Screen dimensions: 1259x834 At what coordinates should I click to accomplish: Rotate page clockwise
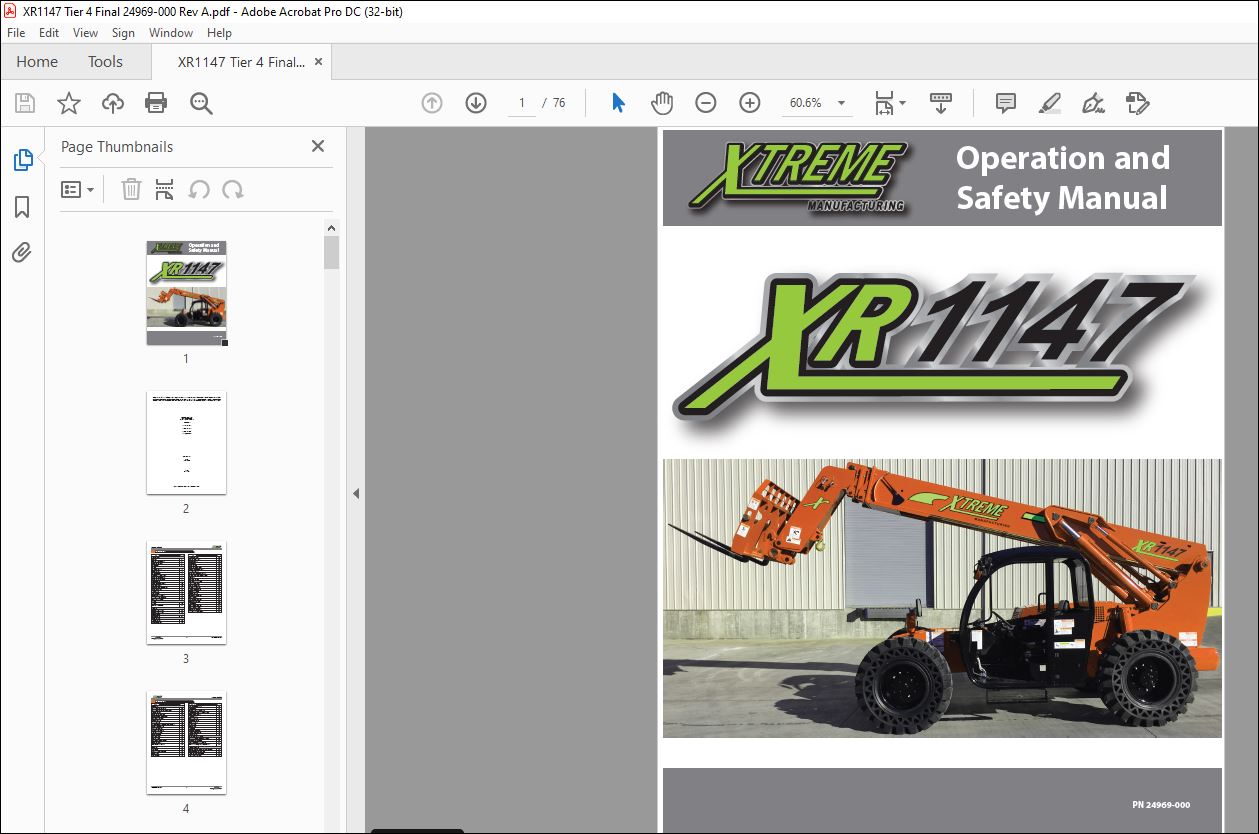tap(233, 190)
